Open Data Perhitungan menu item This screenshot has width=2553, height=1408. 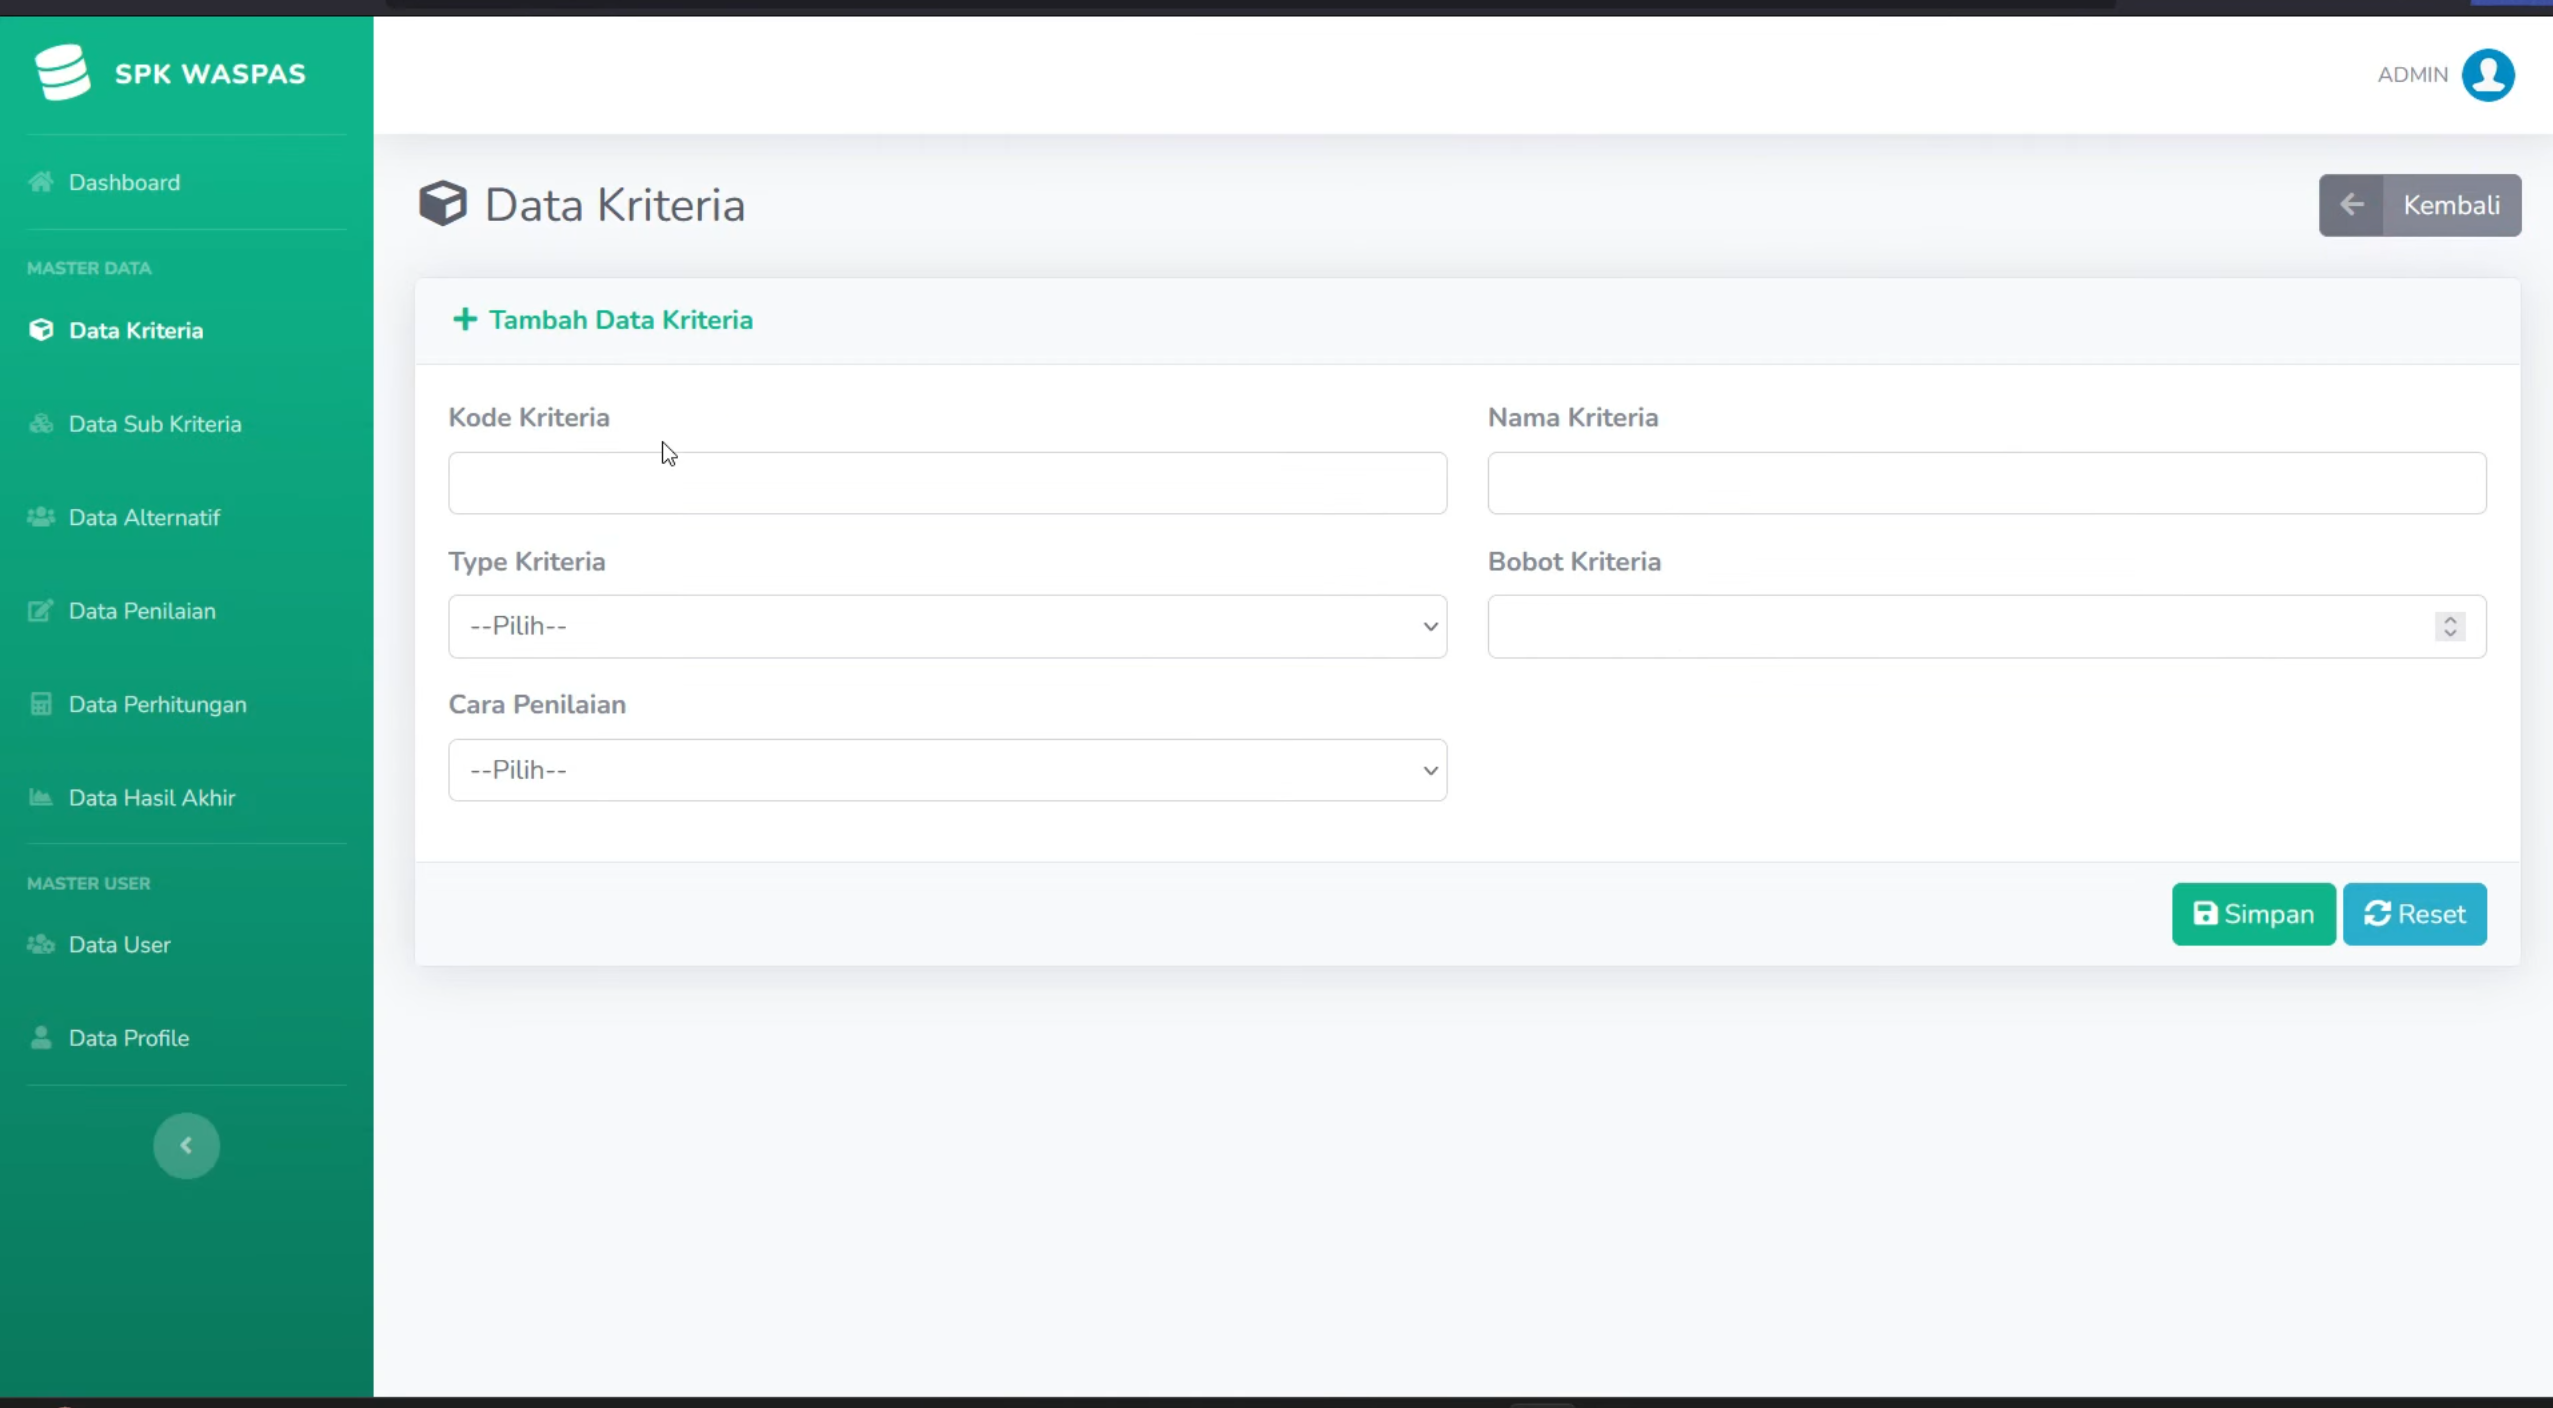tap(157, 704)
